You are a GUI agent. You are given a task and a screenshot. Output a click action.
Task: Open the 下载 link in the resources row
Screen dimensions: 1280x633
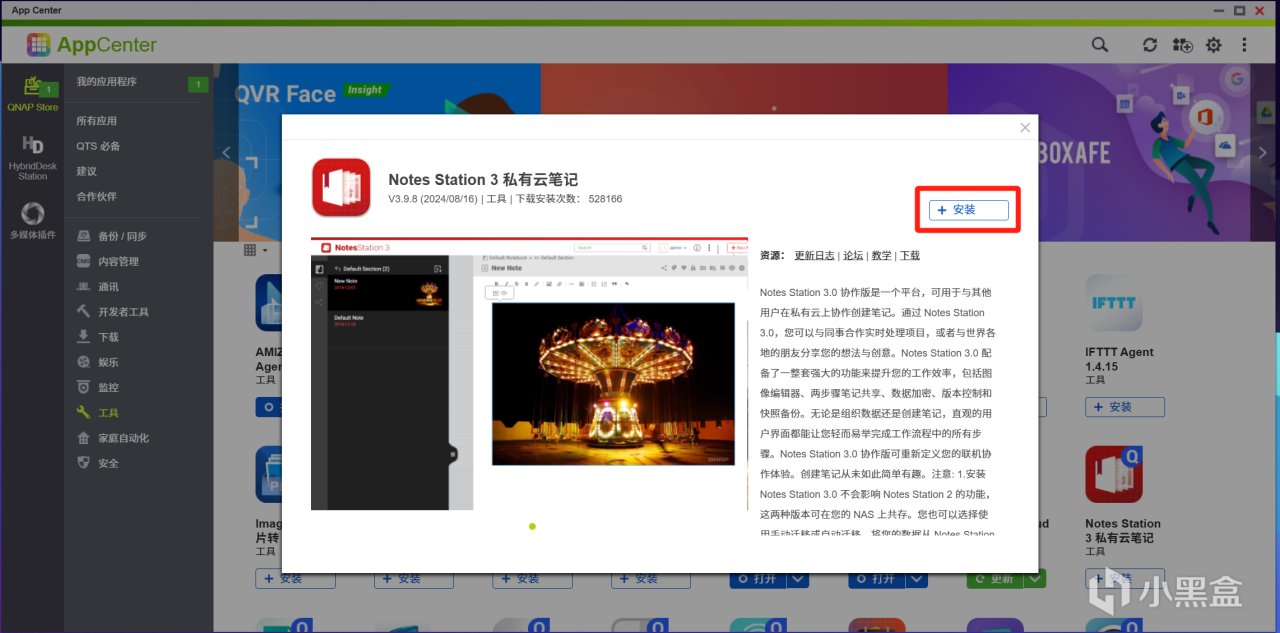(x=910, y=256)
